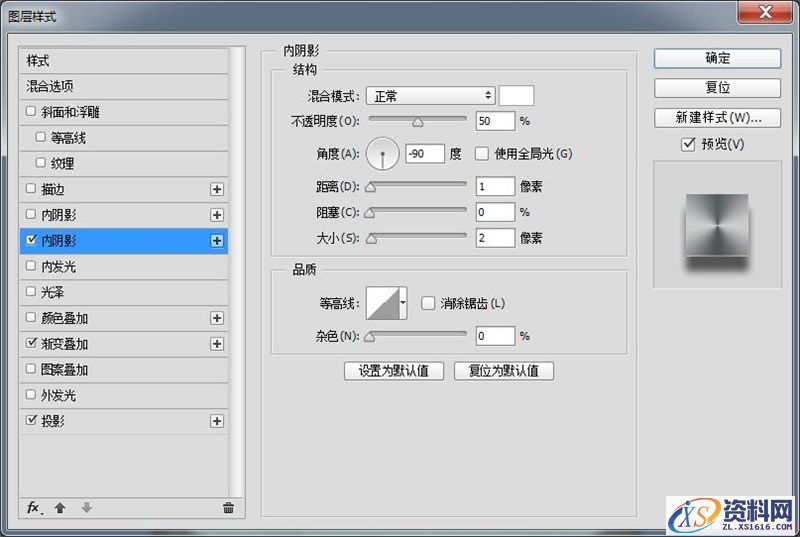Click plus icon on unchecked 内阴影 row

click(217, 215)
